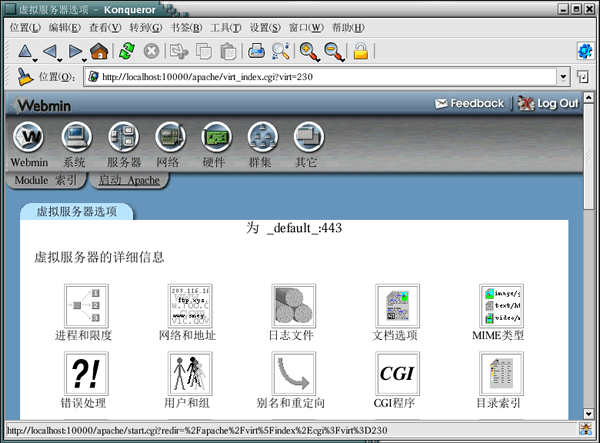Click the Copy toolbar icon

click(x=204, y=51)
